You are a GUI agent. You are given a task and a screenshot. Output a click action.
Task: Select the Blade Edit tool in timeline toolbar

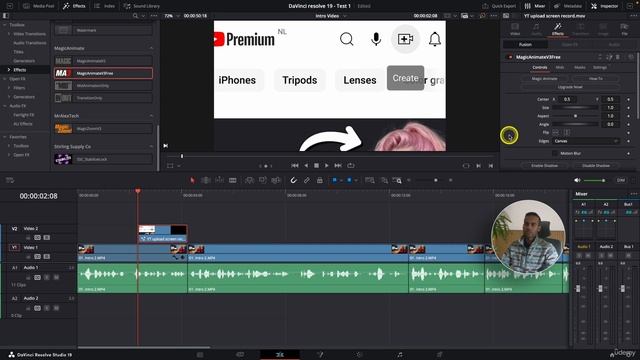233,180
